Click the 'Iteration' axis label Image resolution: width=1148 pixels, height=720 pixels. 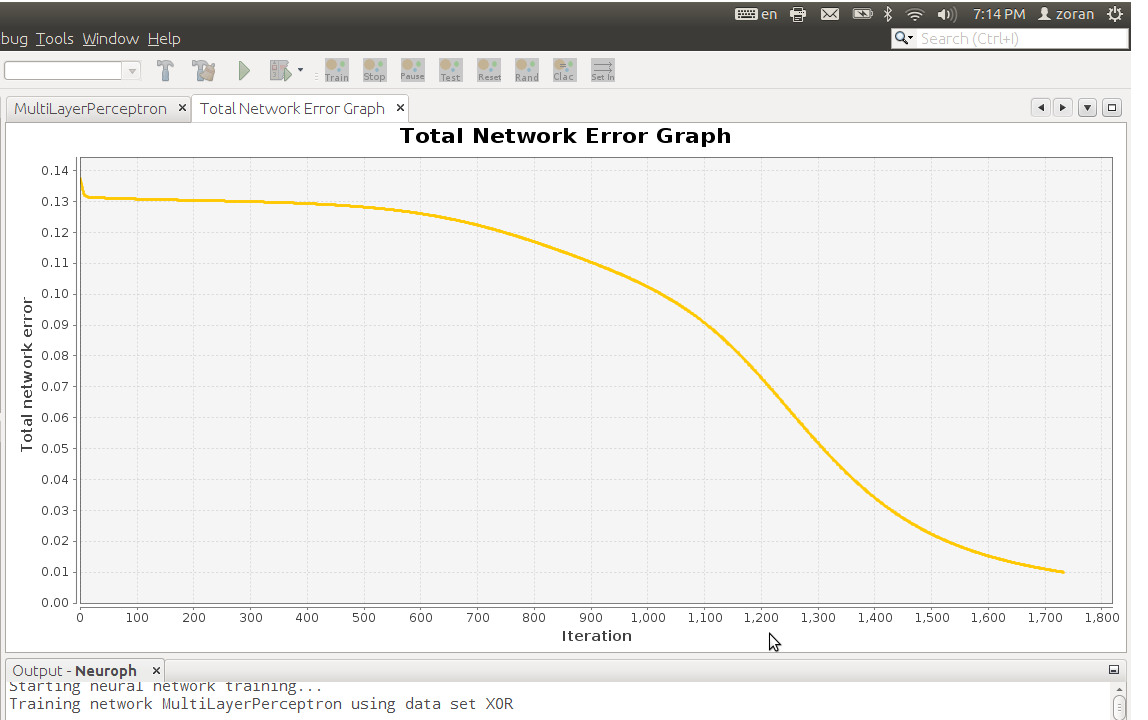point(596,636)
